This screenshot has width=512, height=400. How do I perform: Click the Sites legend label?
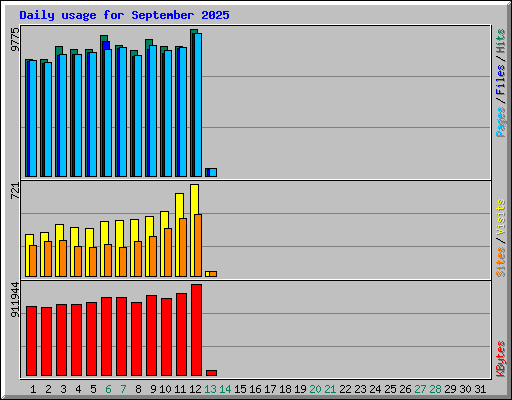[x=501, y=262]
